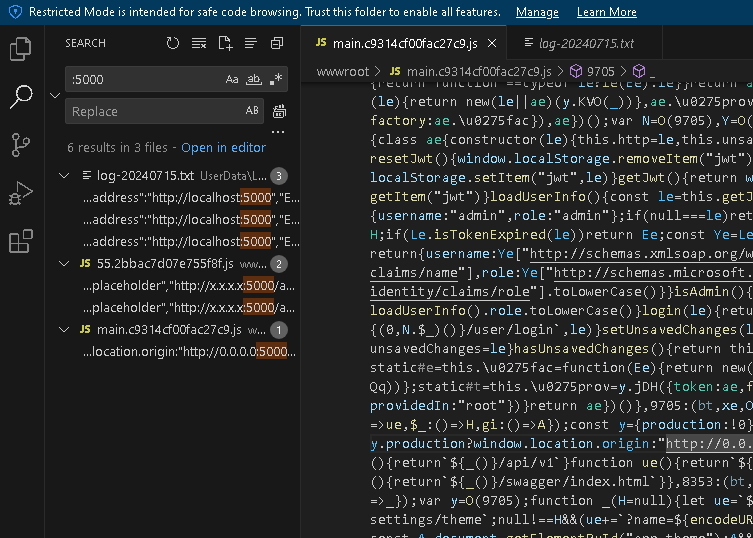
Task: Toggle Use Regular Expression option
Action: pyautogui.click(x=276, y=79)
